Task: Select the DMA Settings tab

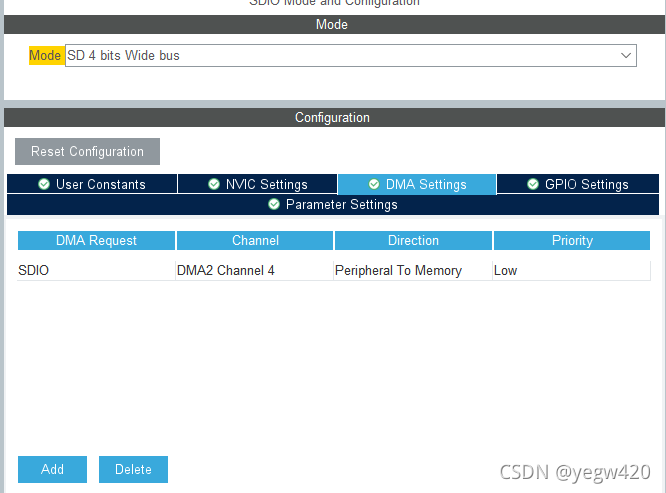Action: 417,184
